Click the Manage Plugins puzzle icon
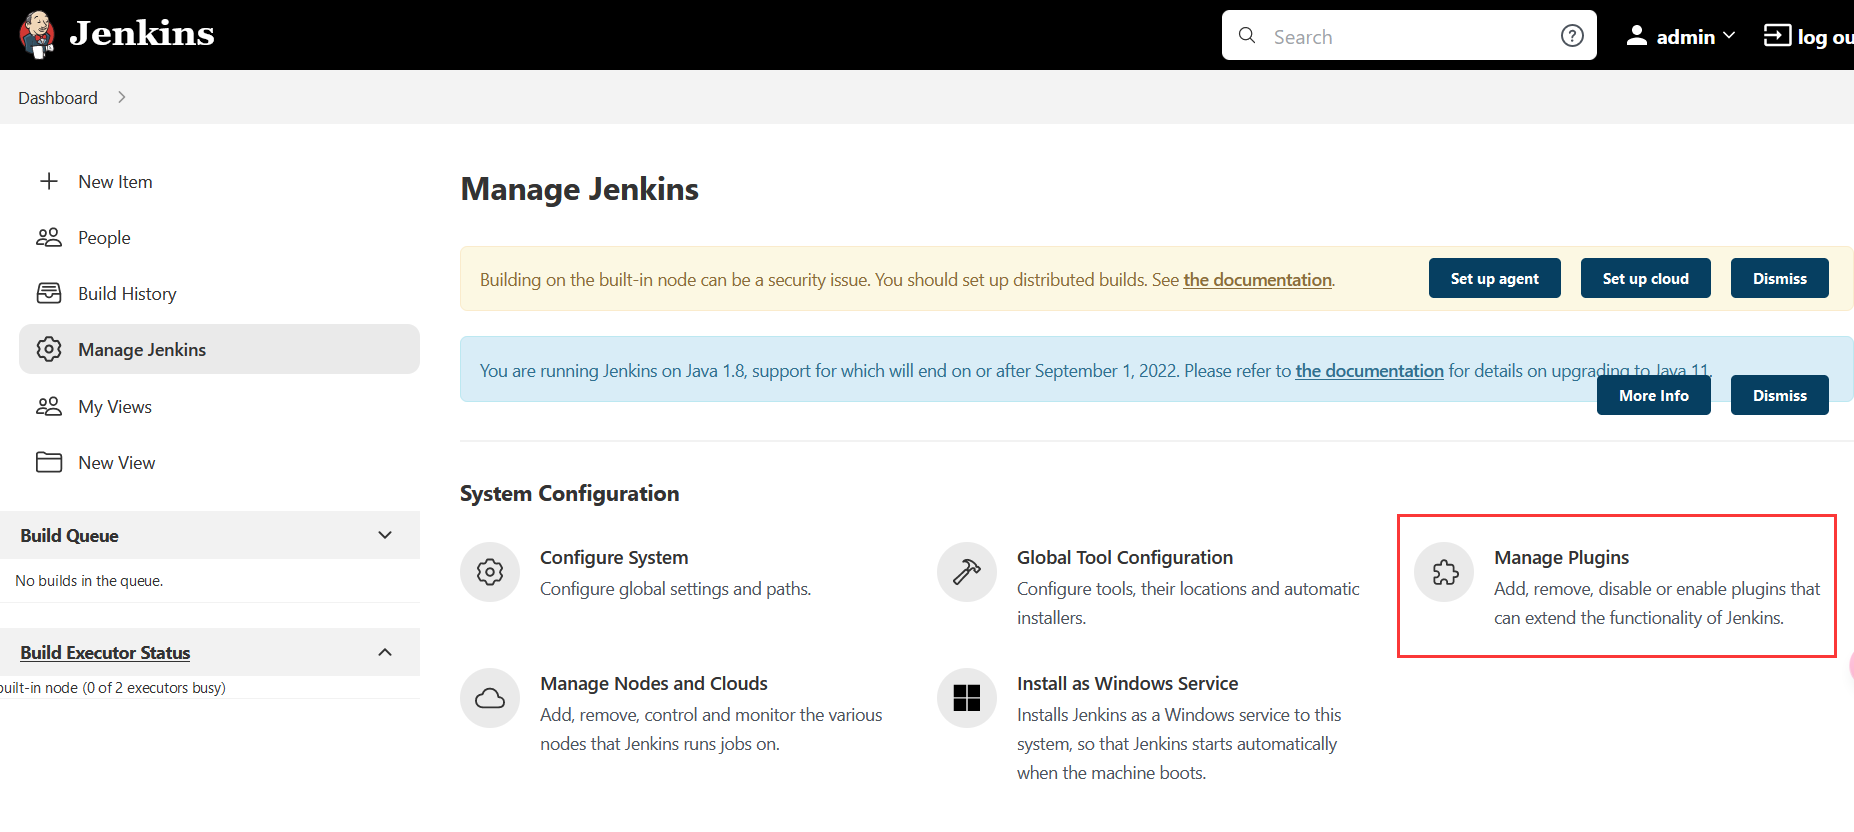The width and height of the screenshot is (1854, 832). coord(1444,572)
